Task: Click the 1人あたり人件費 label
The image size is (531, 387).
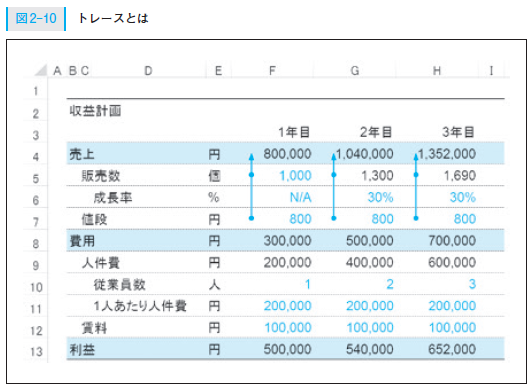Action: pos(140,306)
